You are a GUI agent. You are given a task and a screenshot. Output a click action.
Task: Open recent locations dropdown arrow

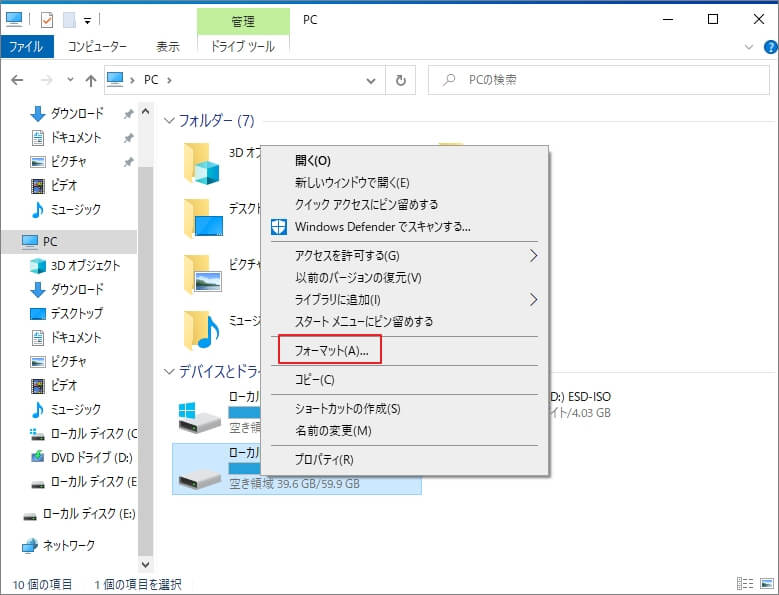[x=70, y=79]
